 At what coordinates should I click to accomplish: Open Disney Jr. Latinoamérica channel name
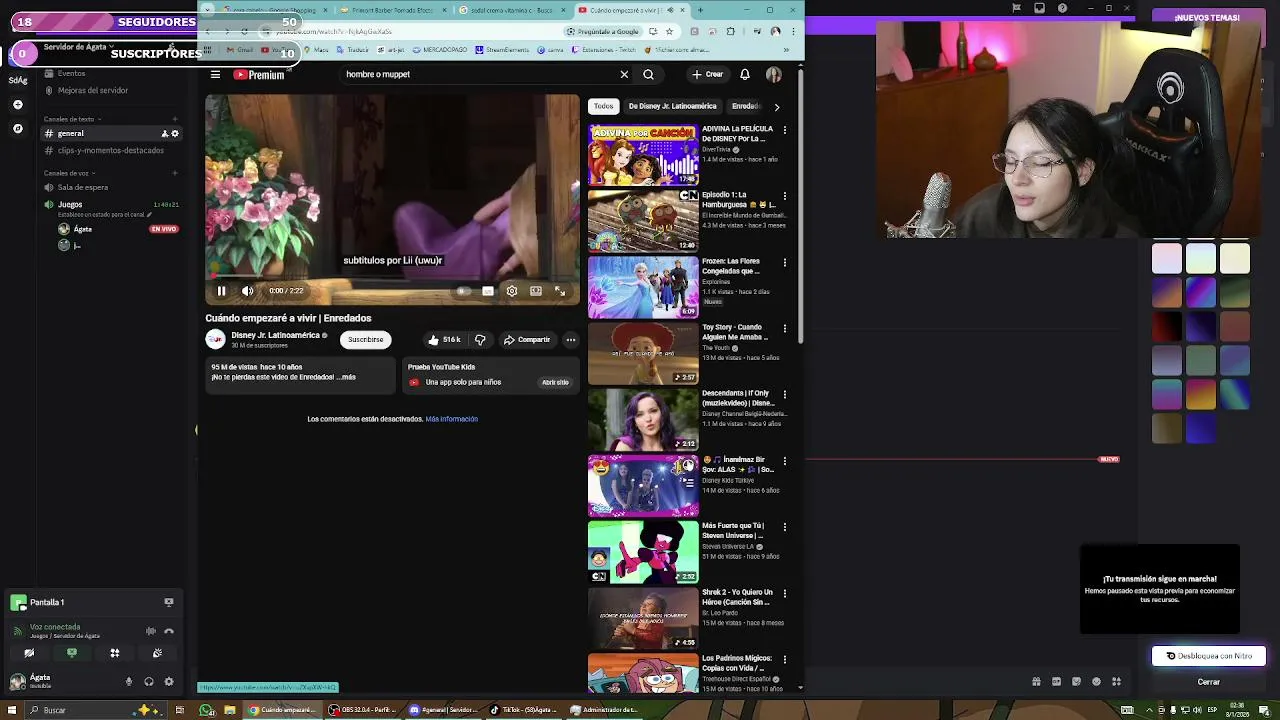tap(275, 335)
